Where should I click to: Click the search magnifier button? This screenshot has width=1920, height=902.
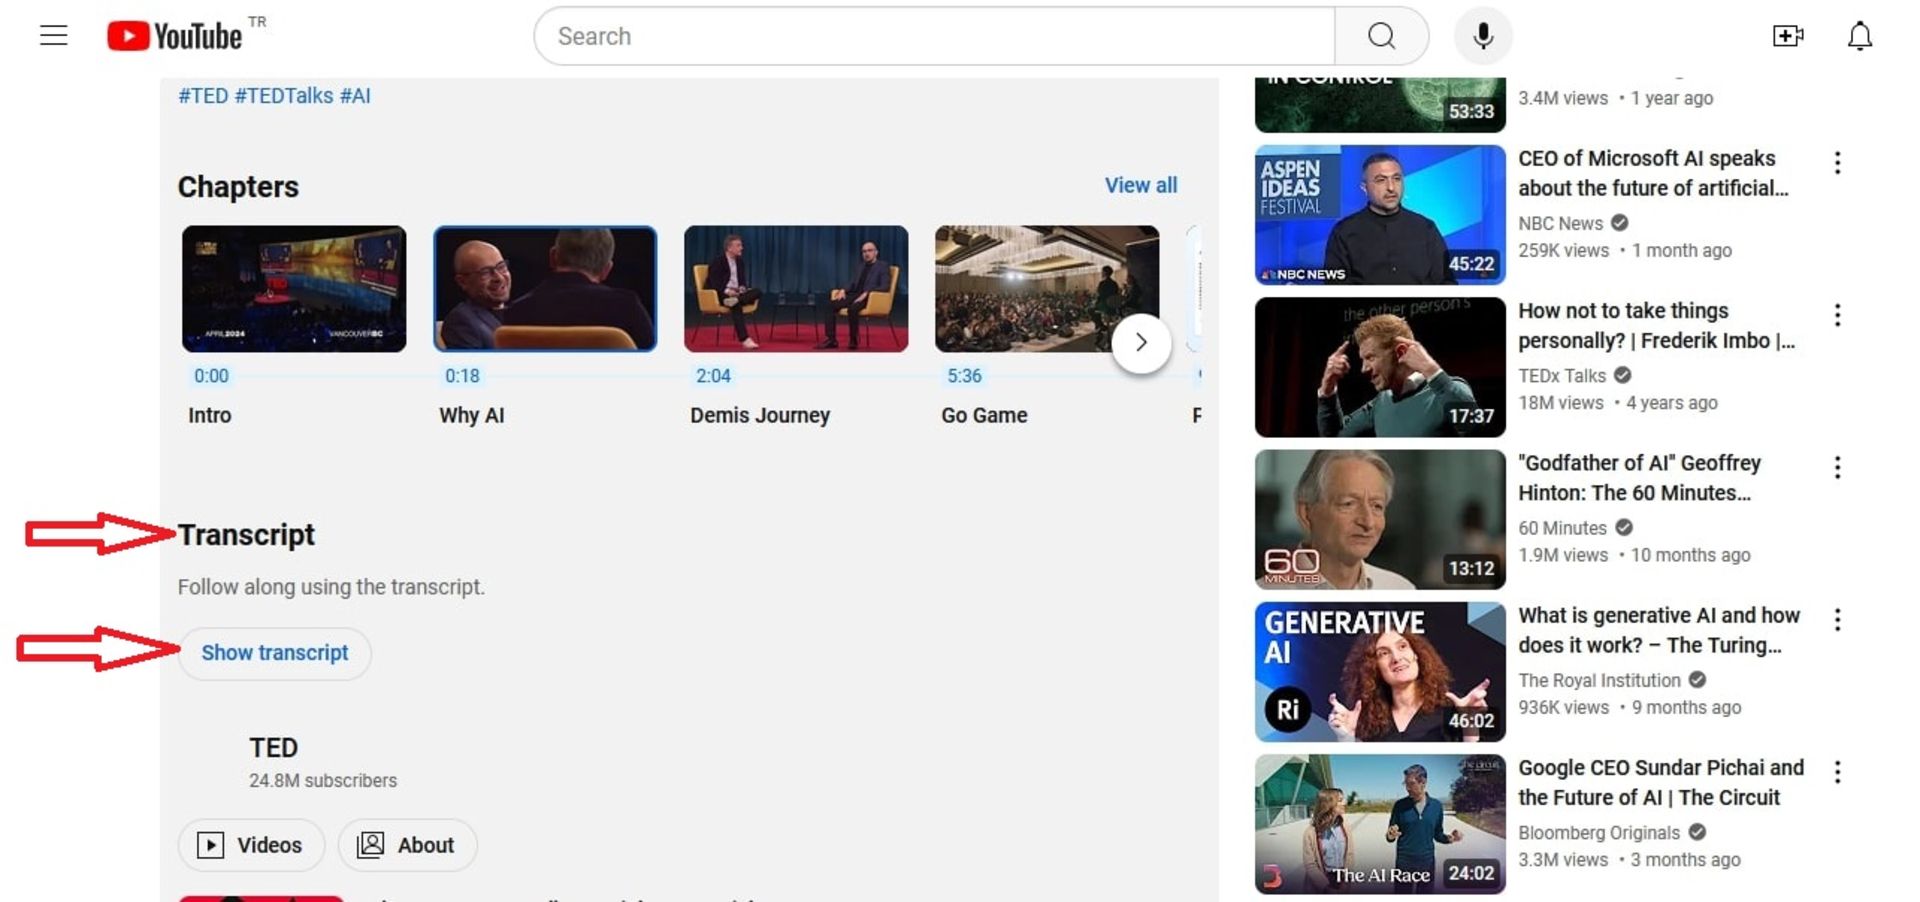1381,36
